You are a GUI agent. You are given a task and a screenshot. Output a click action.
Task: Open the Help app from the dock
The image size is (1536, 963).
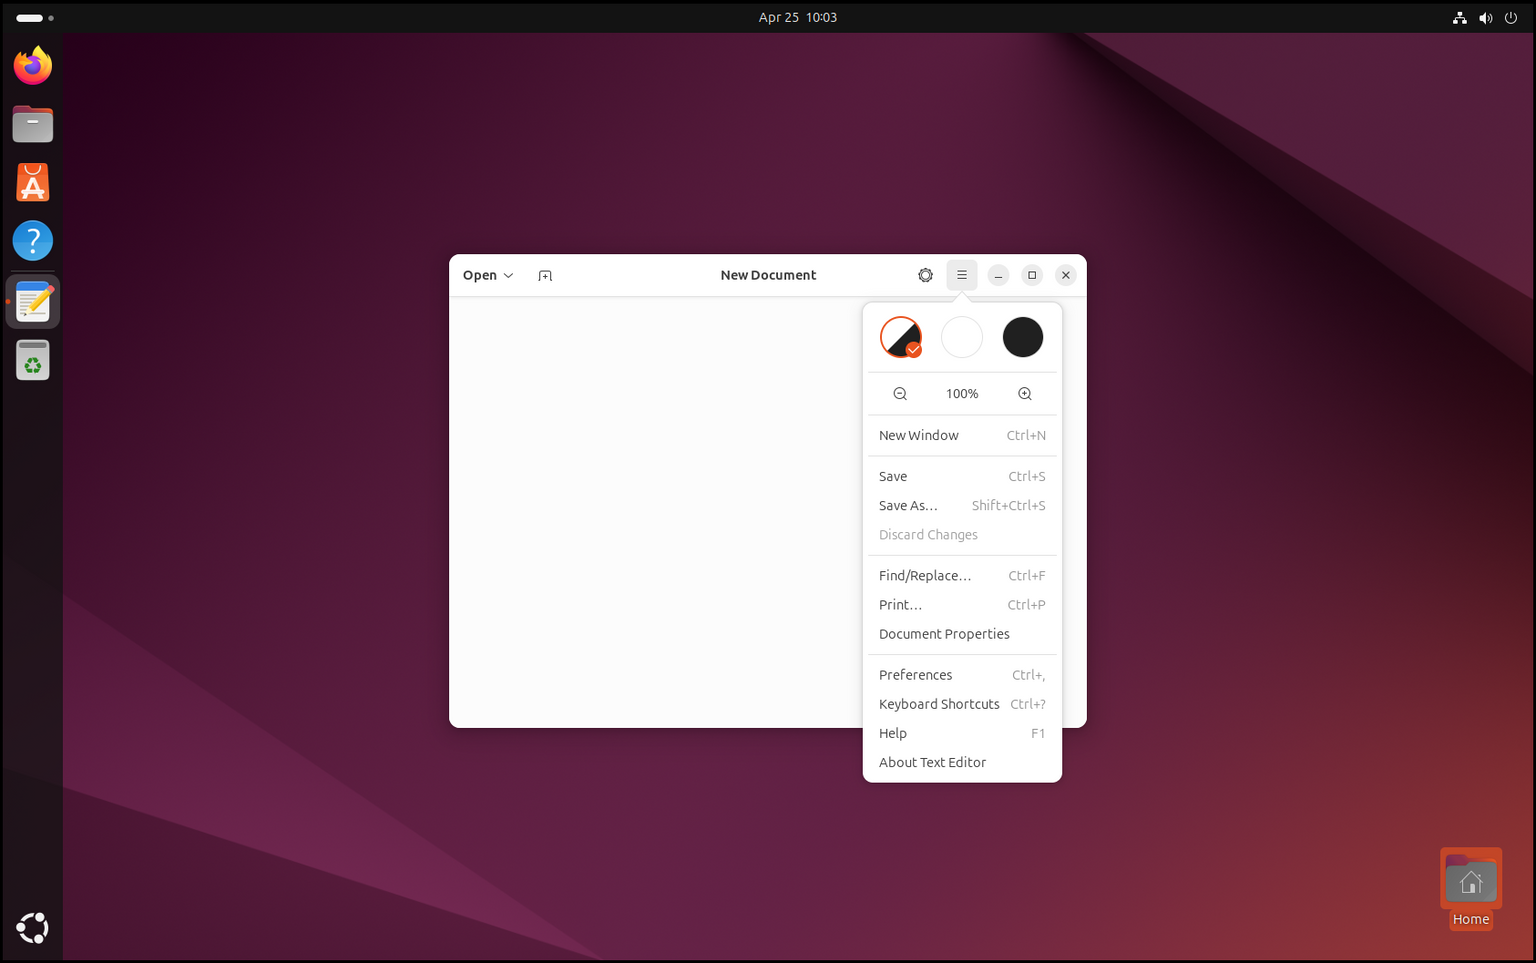point(32,240)
